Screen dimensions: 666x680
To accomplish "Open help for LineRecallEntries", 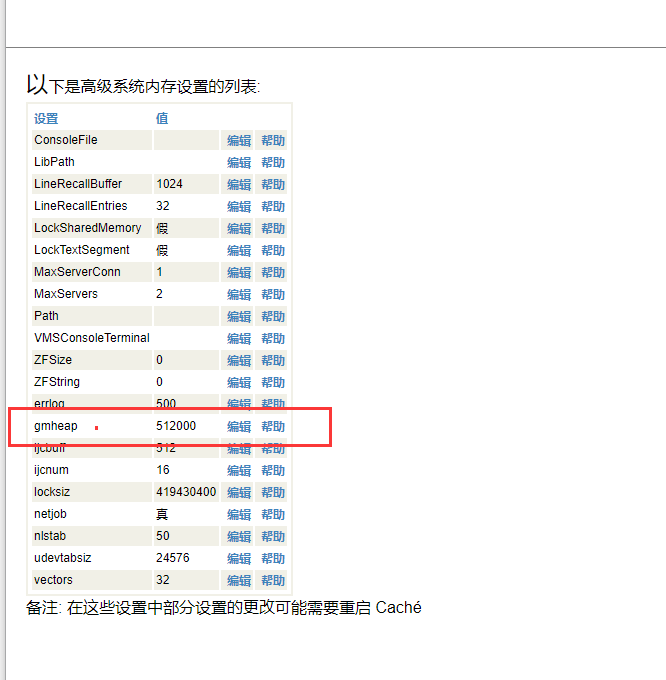I will click(x=273, y=207).
